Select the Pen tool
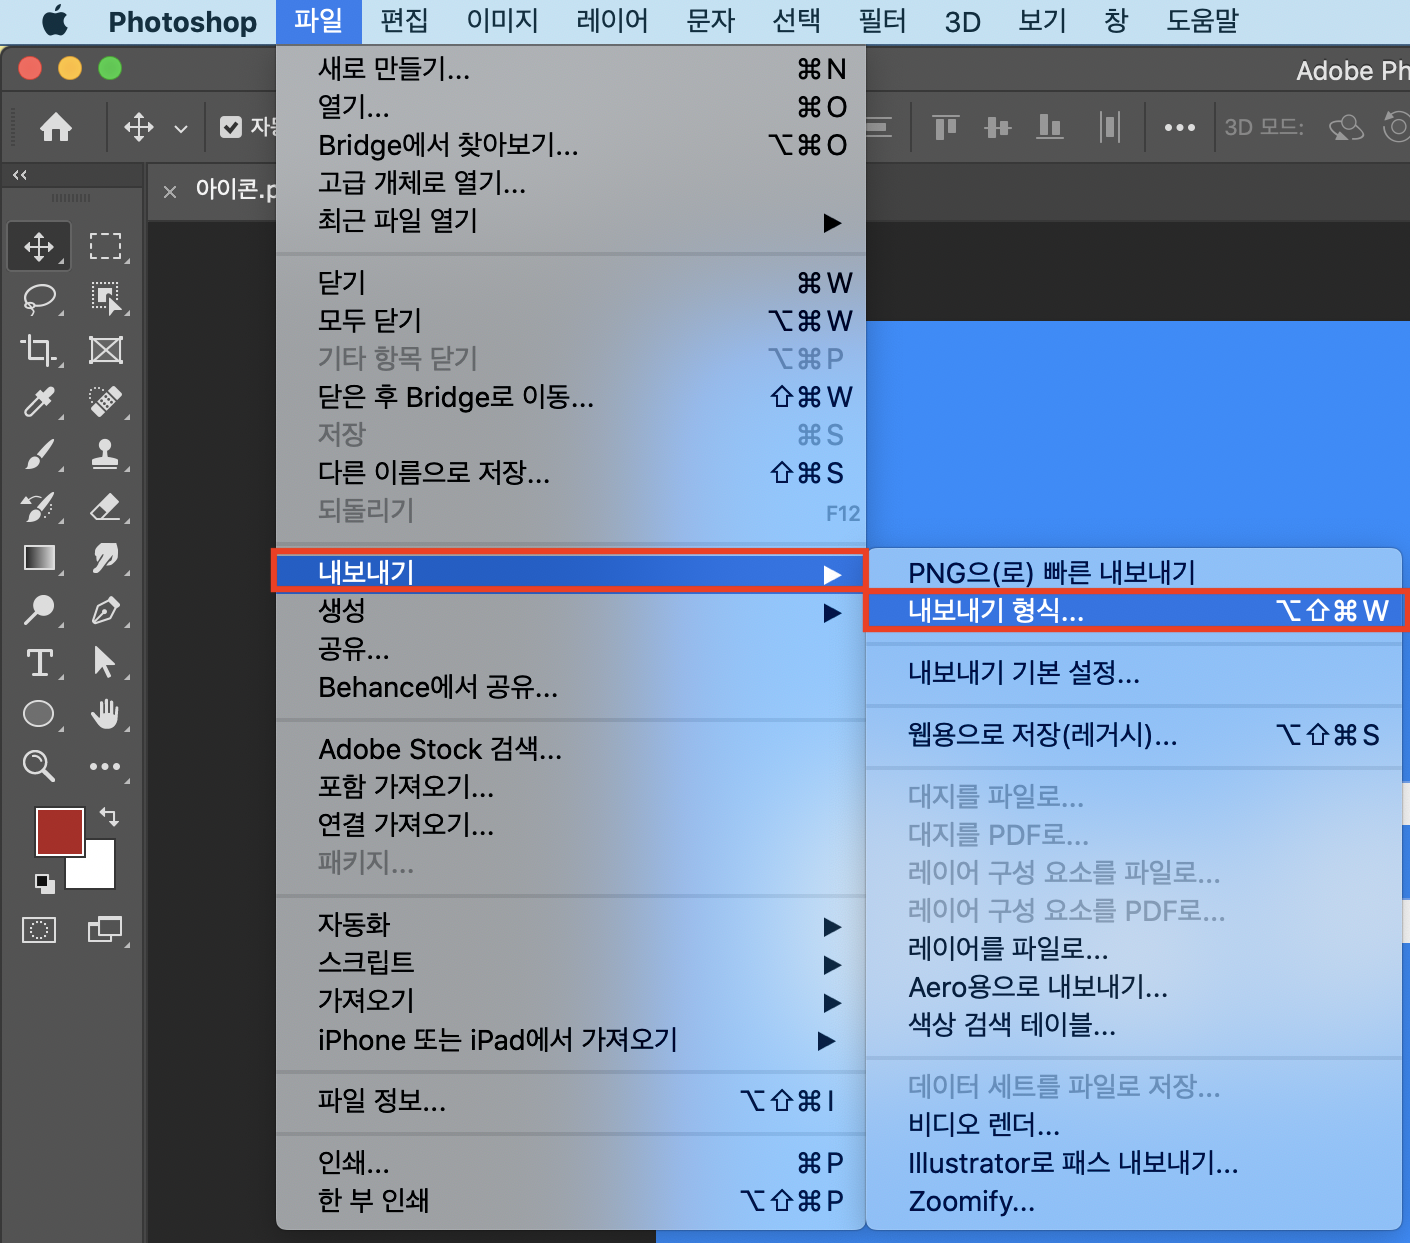The height and width of the screenshot is (1243, 1410). tap(105, 610)
